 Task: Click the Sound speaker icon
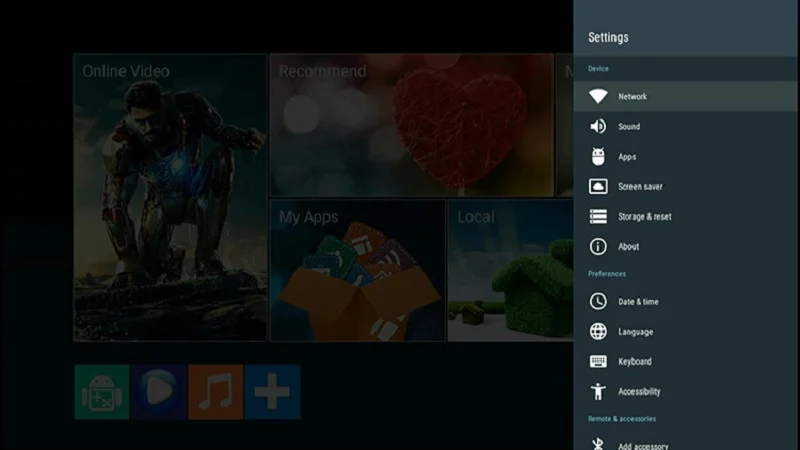coord(598,126)
